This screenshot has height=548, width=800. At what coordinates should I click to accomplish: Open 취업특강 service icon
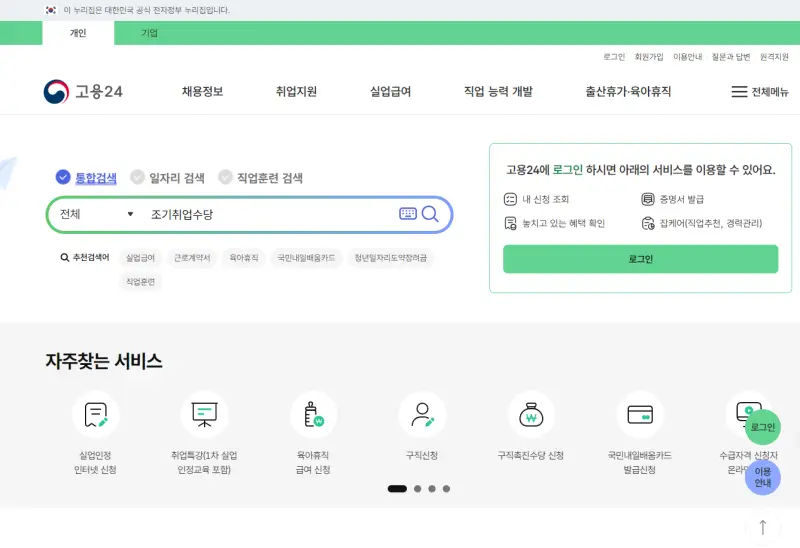[x=204, y=415]
